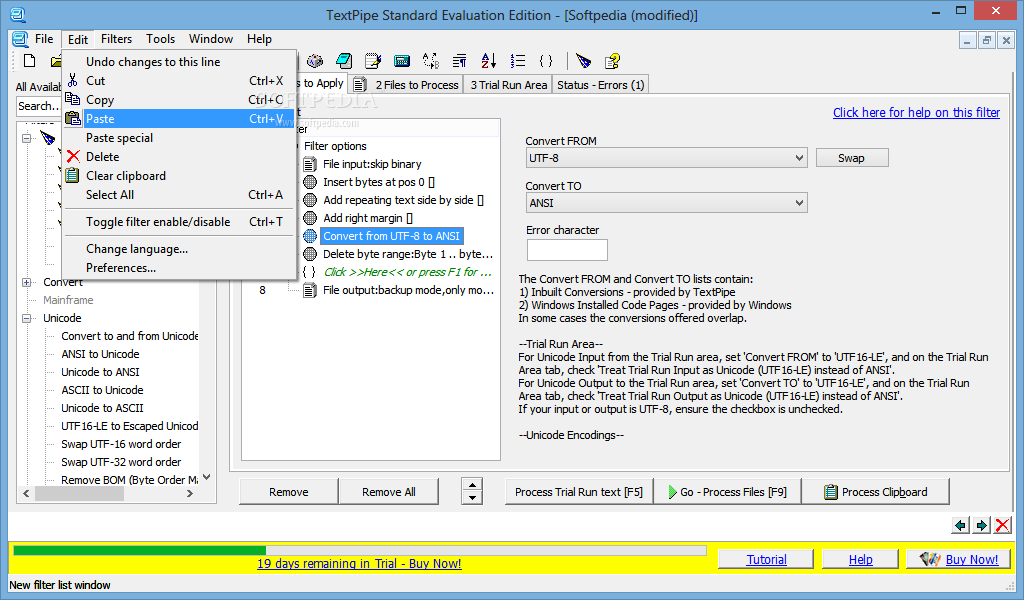Click the Remove button

(x=289, y=492)
